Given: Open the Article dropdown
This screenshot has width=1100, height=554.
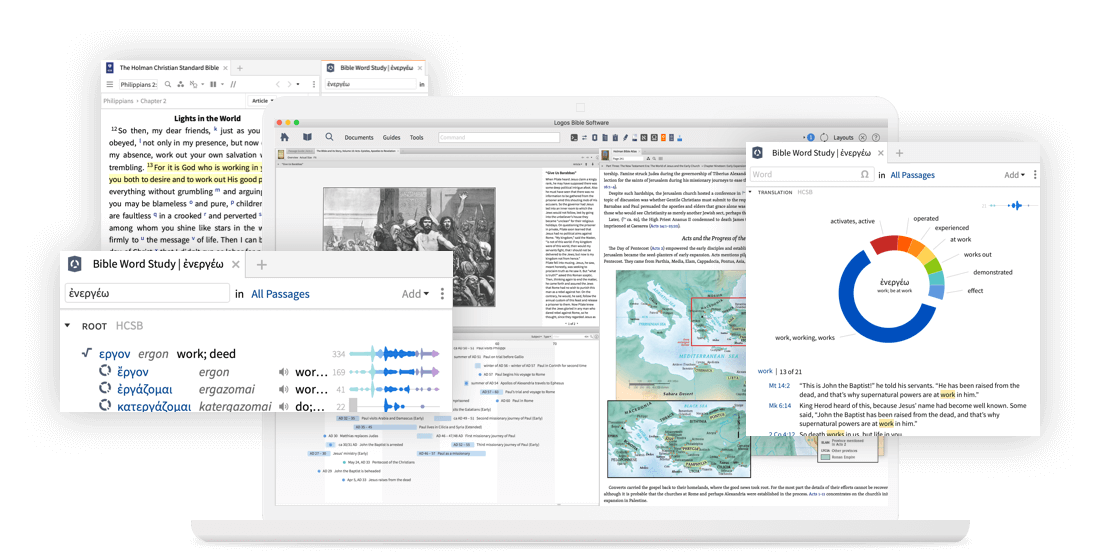Looking at the screenshot, I should (262, 101).
